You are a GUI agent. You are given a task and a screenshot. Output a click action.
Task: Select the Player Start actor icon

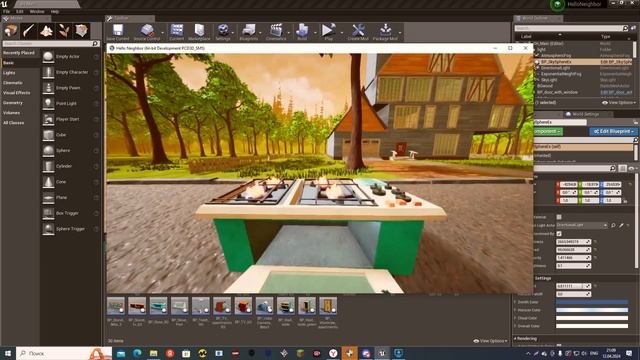tap(48, 119)
